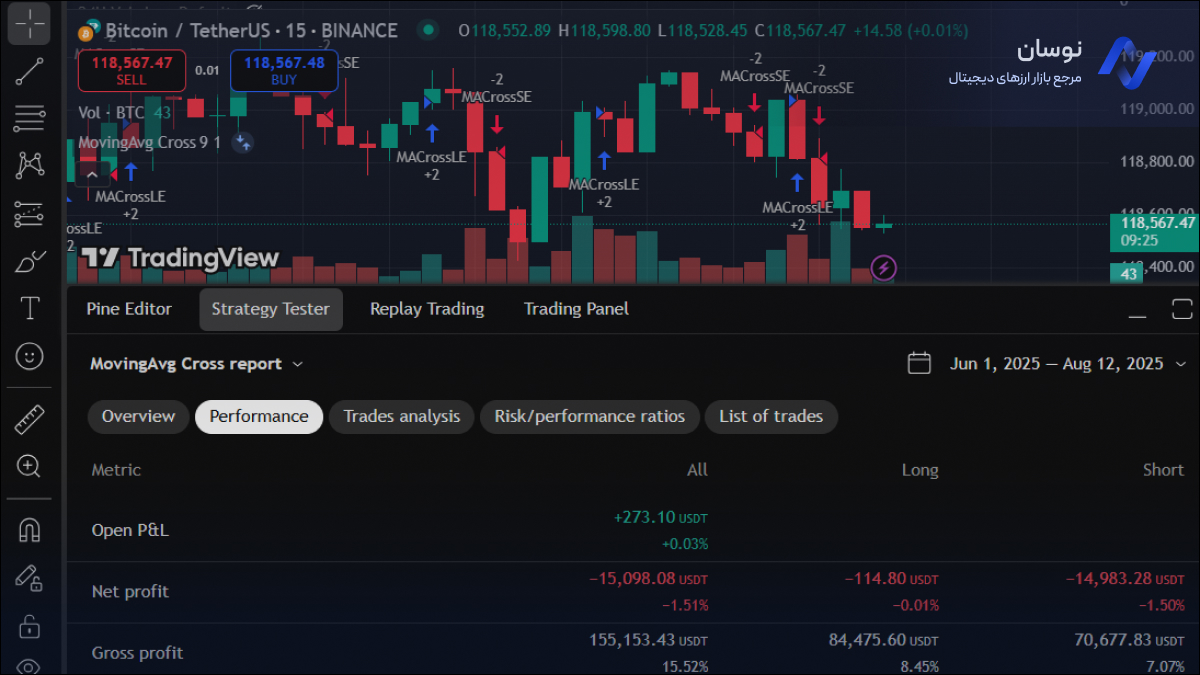Click the Net profit metric row

coord(634,592)
